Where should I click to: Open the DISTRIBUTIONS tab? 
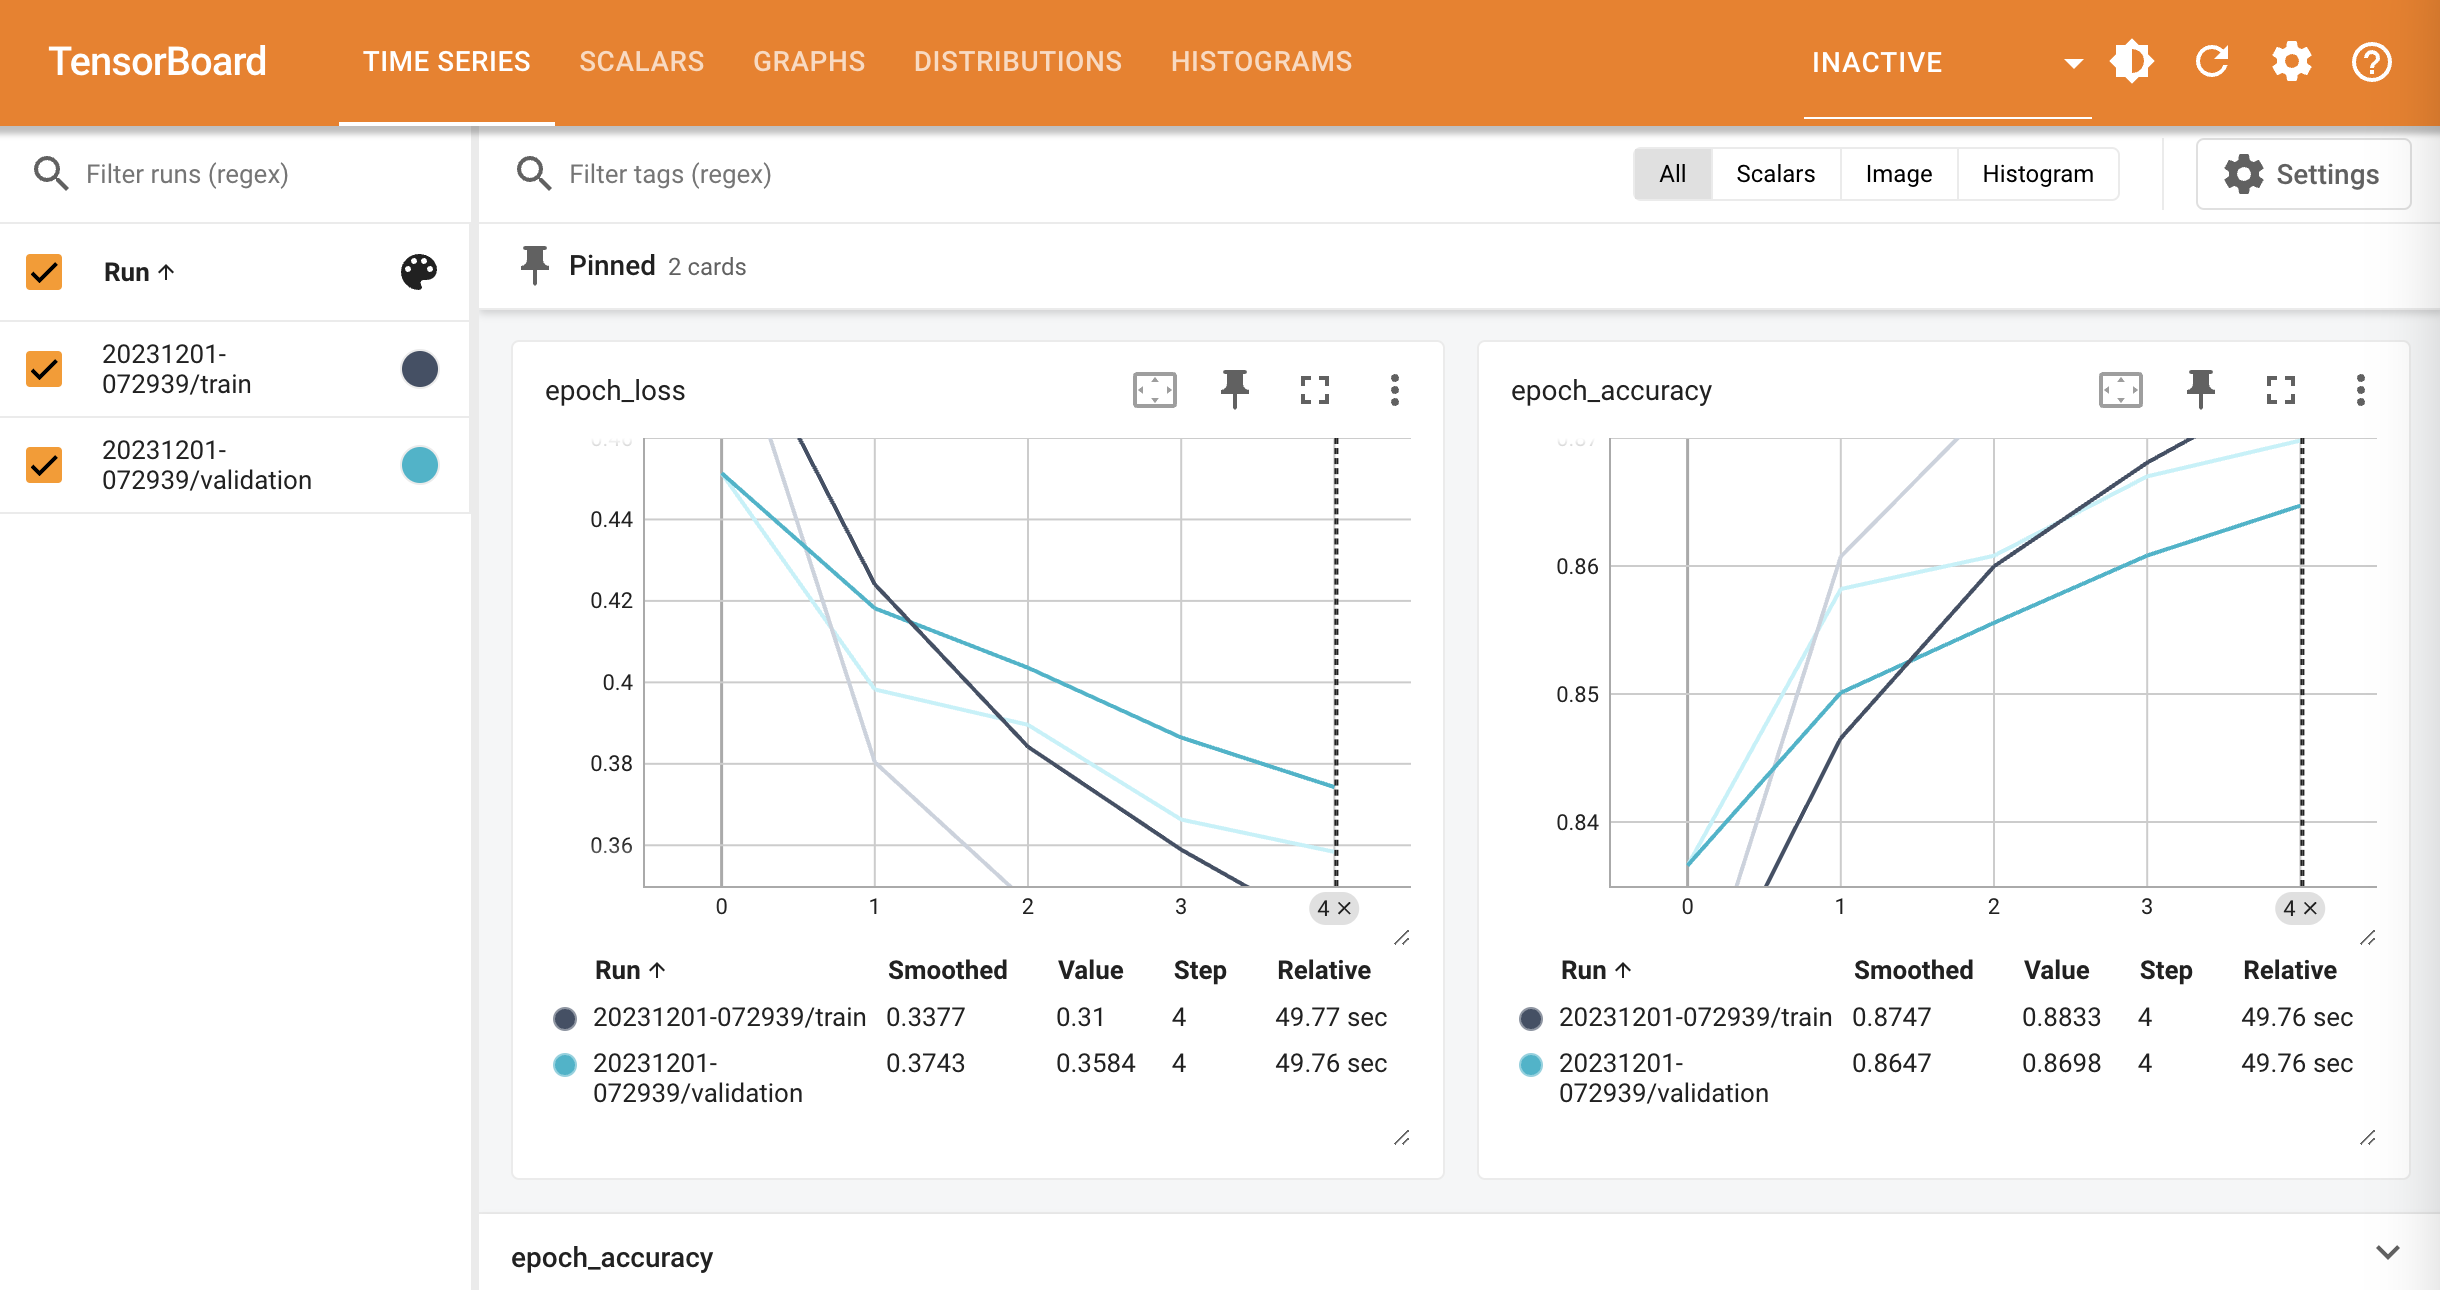coord(1018,62)
